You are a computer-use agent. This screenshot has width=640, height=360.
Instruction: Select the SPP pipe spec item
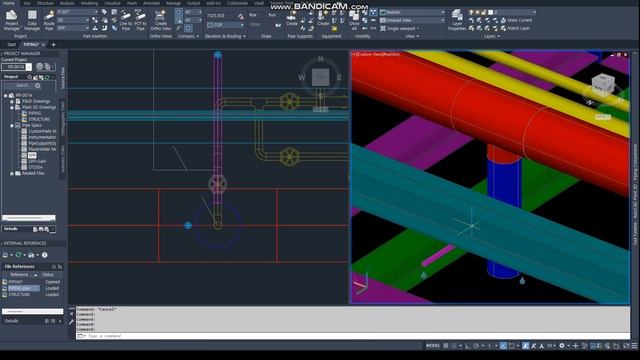[x=32, y=155]
